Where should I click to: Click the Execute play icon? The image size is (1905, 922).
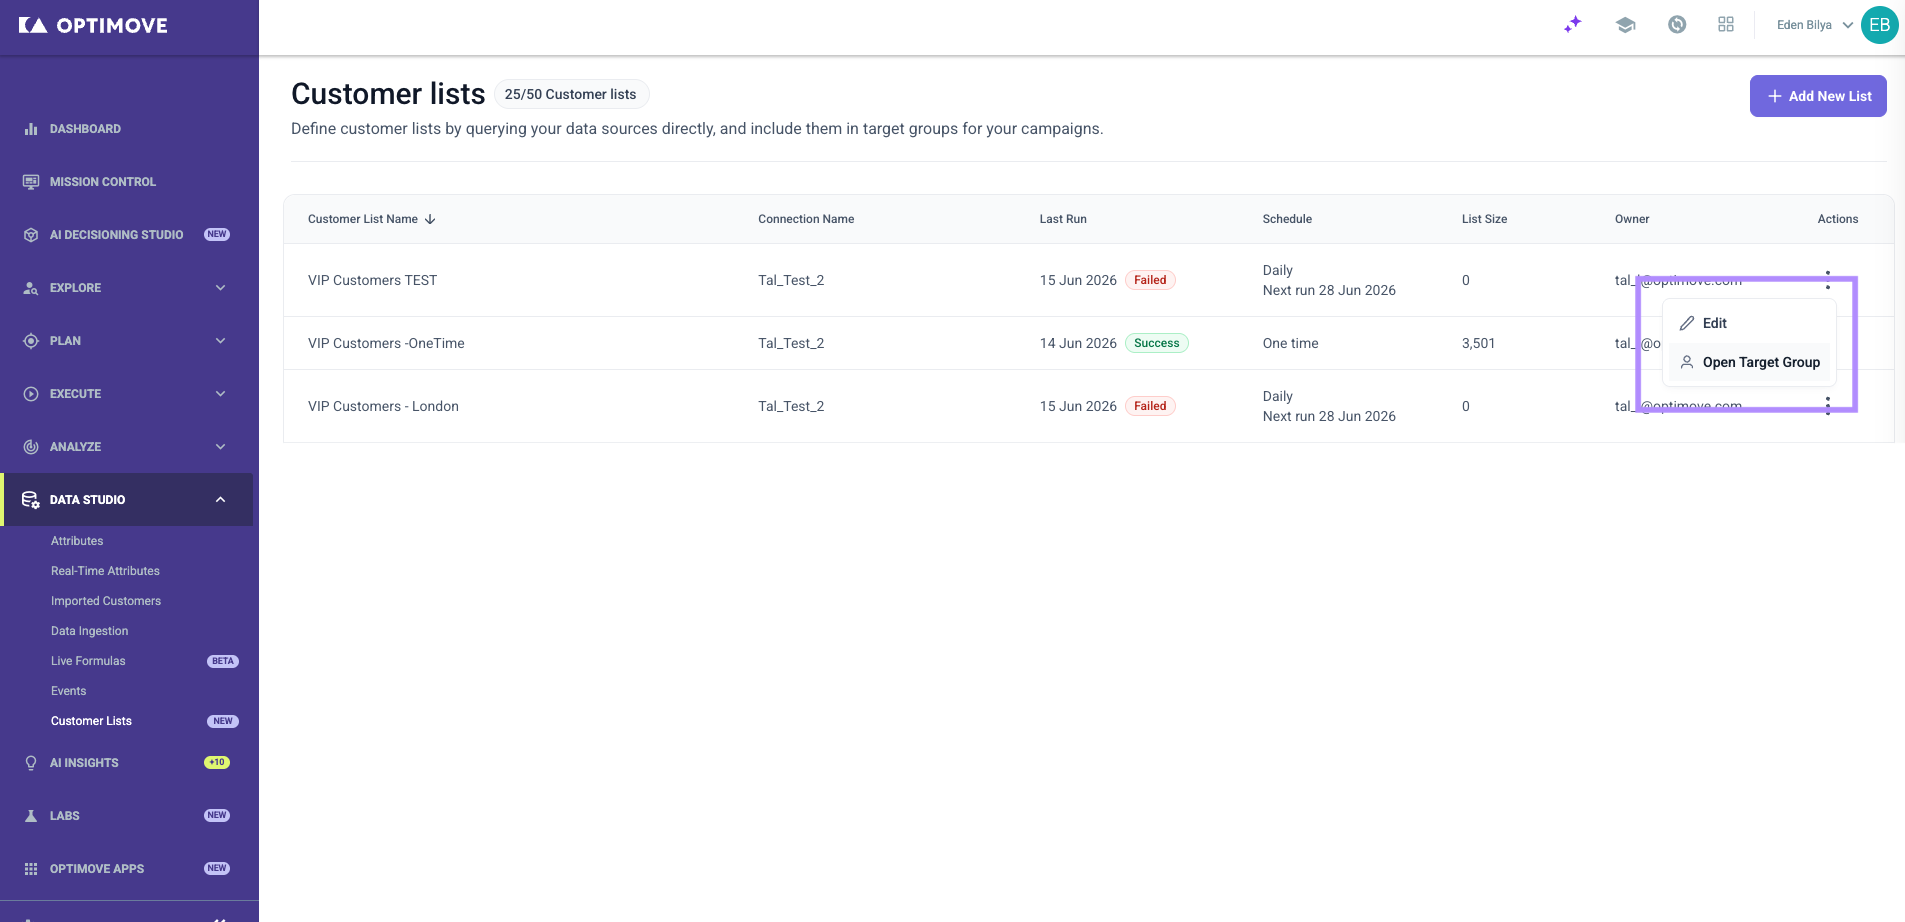click(x=31, y=394)
